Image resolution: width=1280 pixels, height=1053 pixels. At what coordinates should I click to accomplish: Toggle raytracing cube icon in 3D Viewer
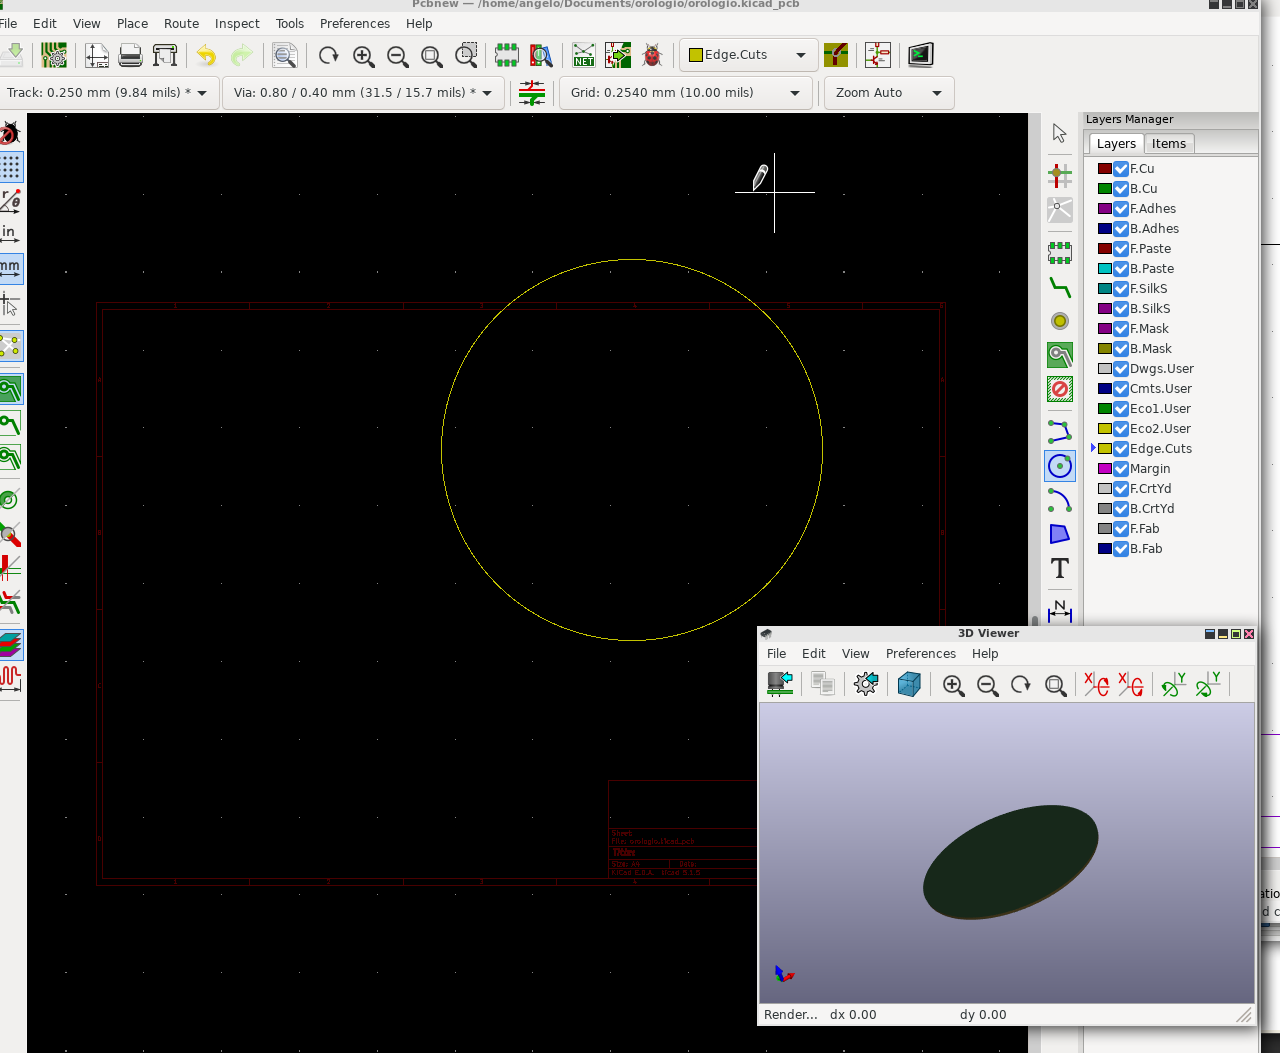pyautogui.click(x=909, y=684)
